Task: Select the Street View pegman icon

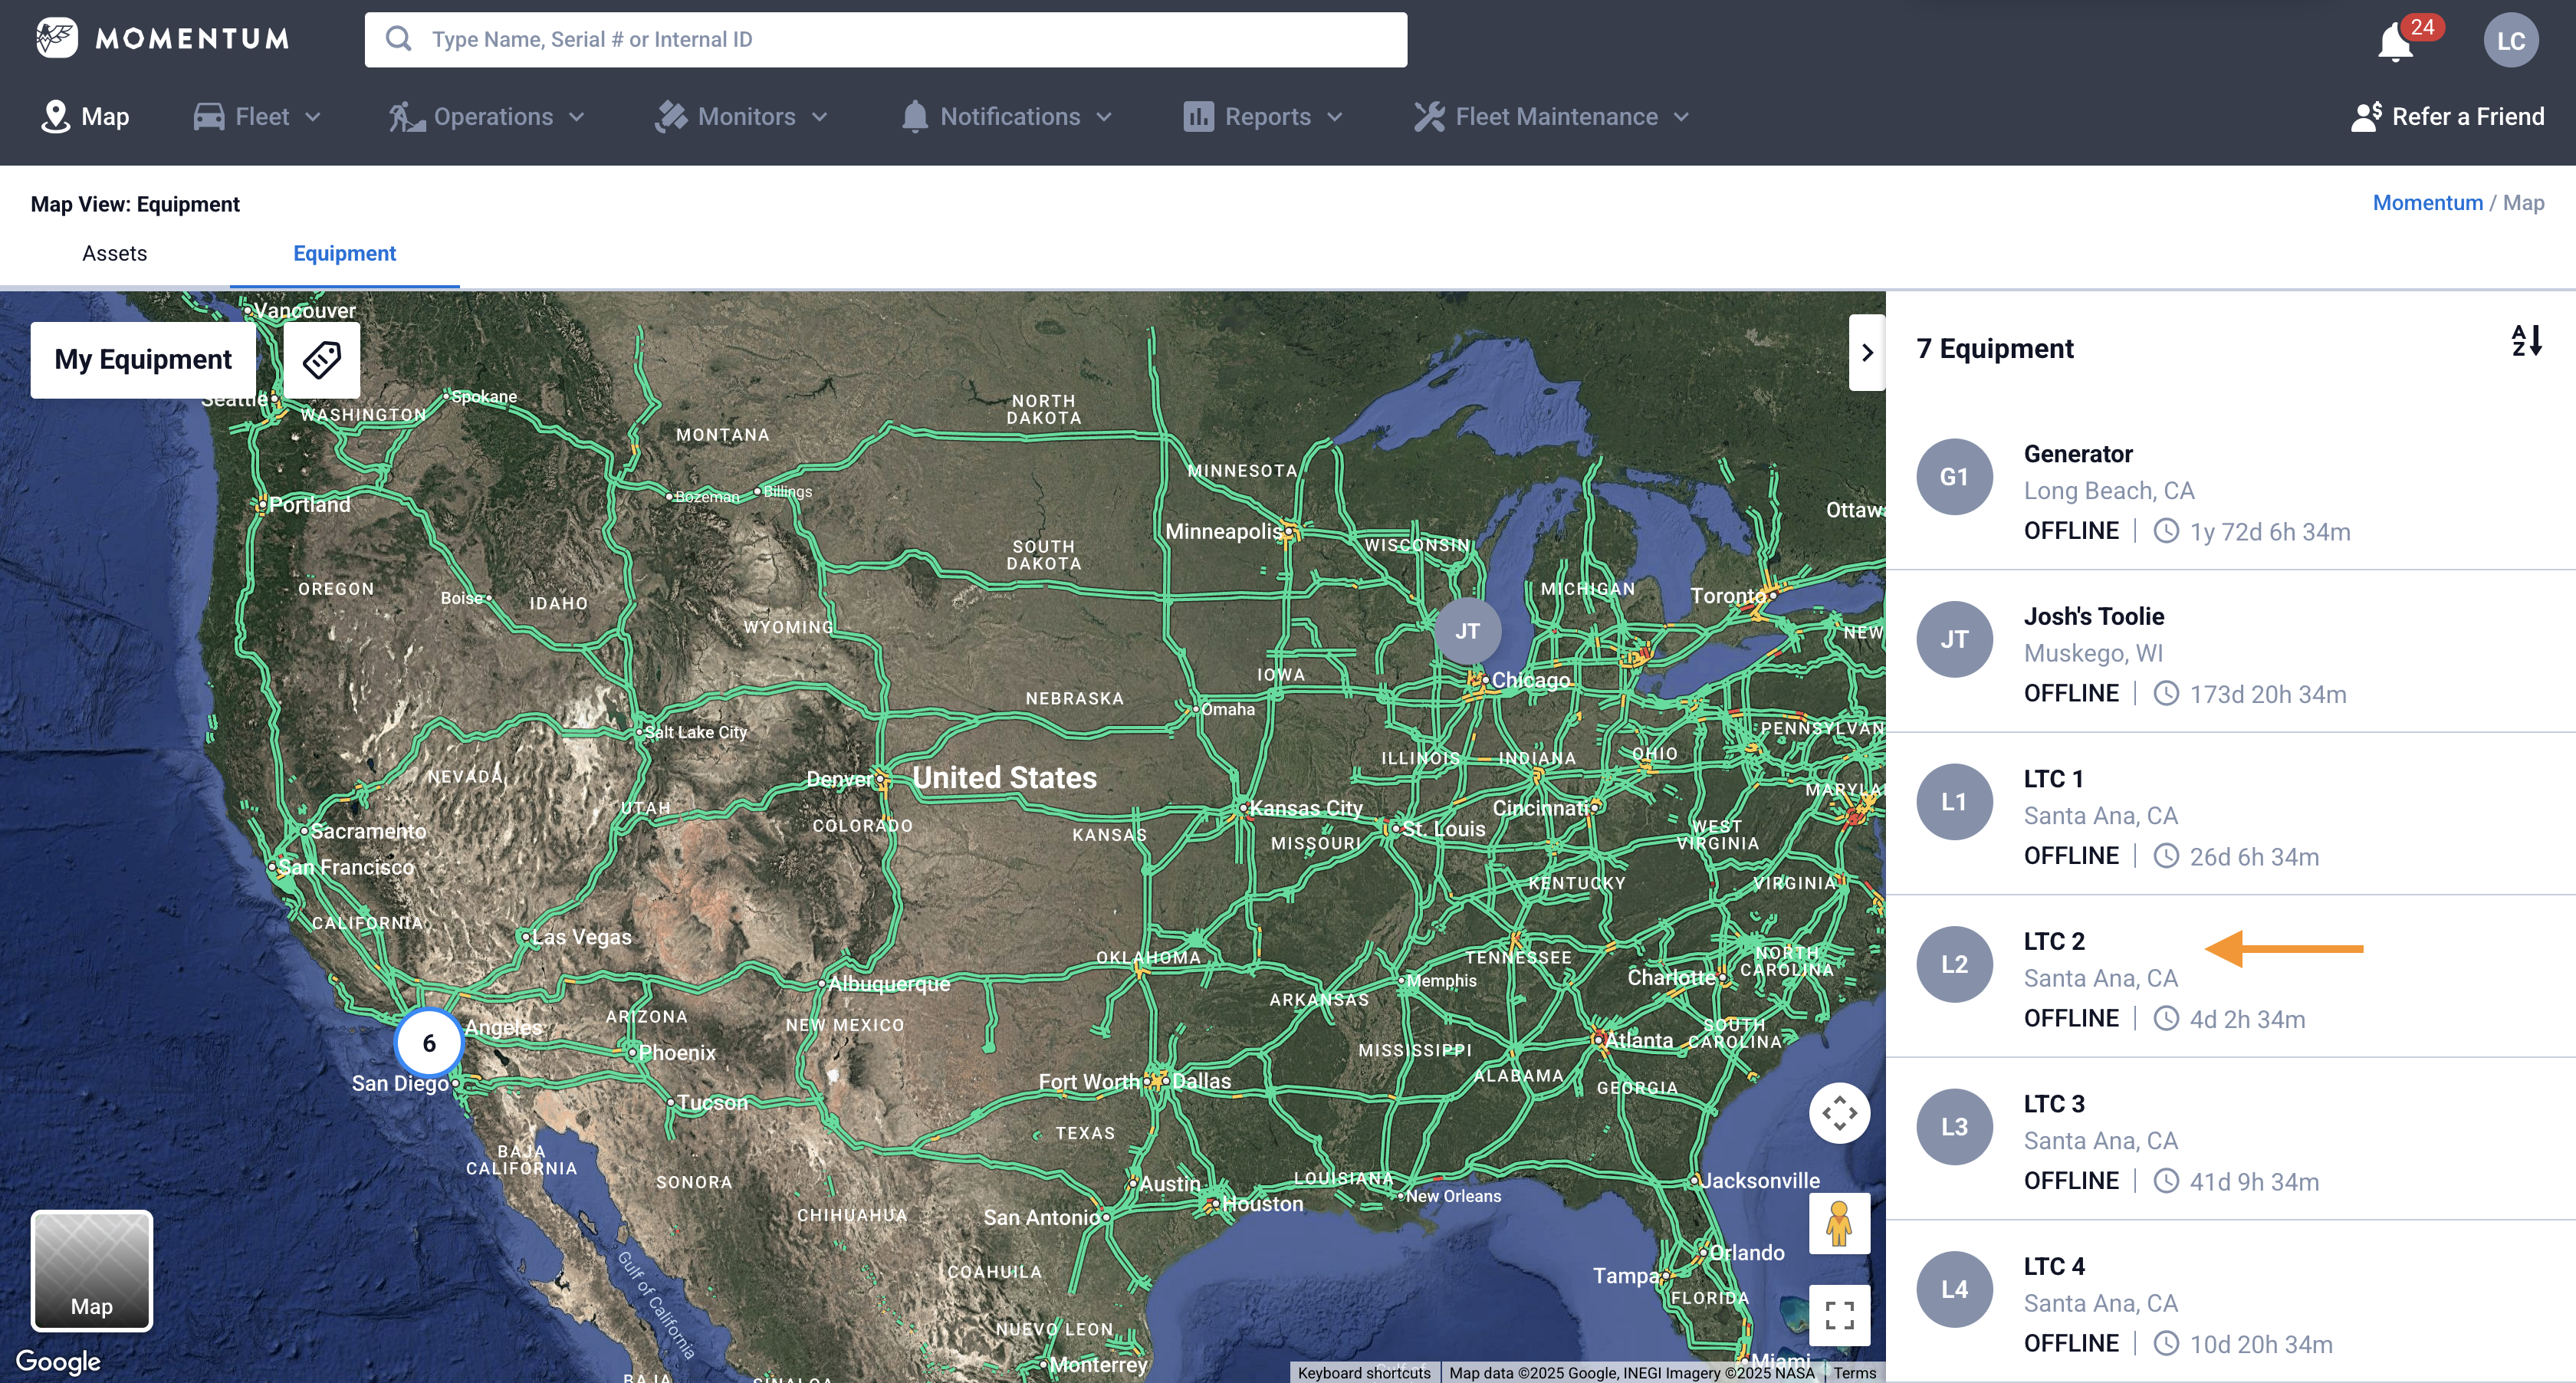Action: click(1839, 1223)
